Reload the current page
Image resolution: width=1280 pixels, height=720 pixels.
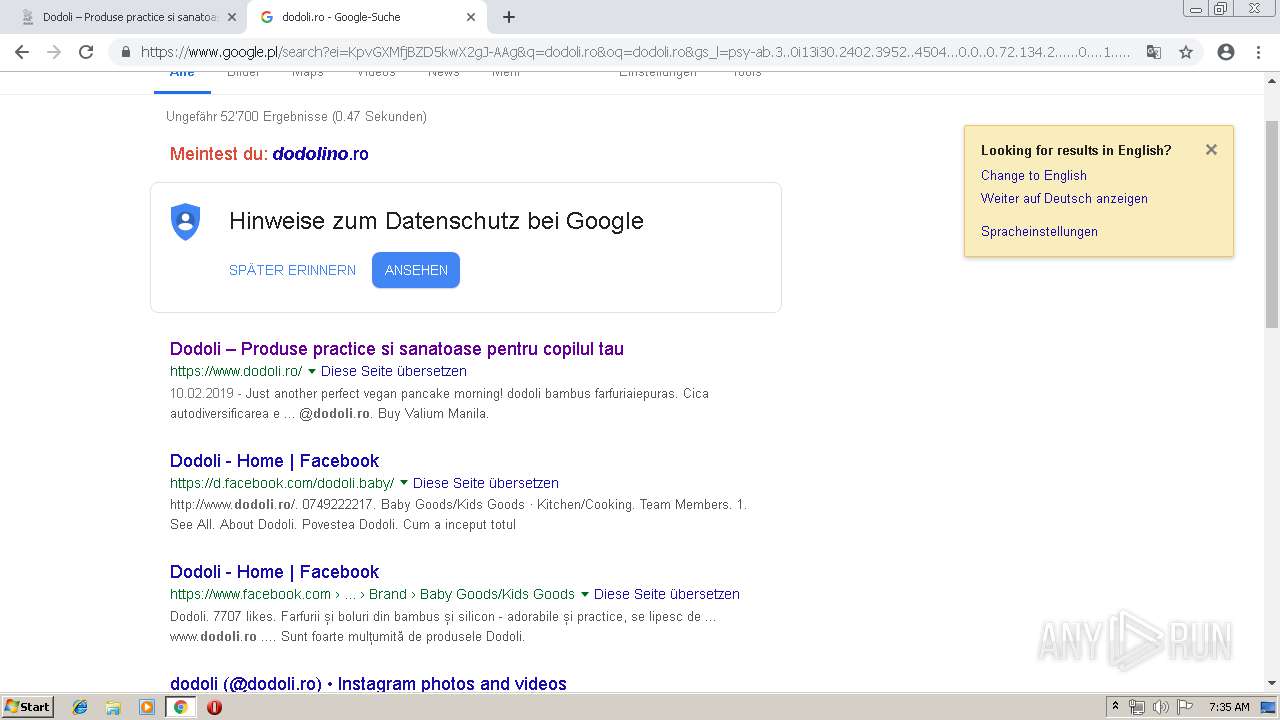click(86, 52)
